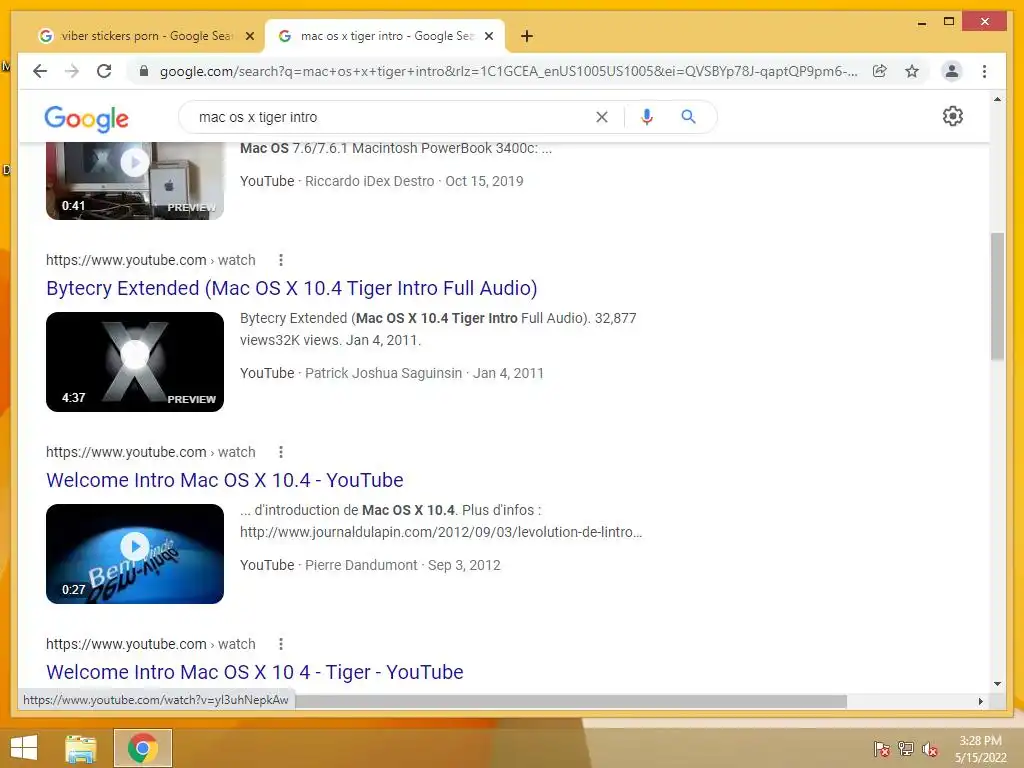Select 'Riccardo iDex Destro · Oct 15, 2019' text

(x=414, y=181)
